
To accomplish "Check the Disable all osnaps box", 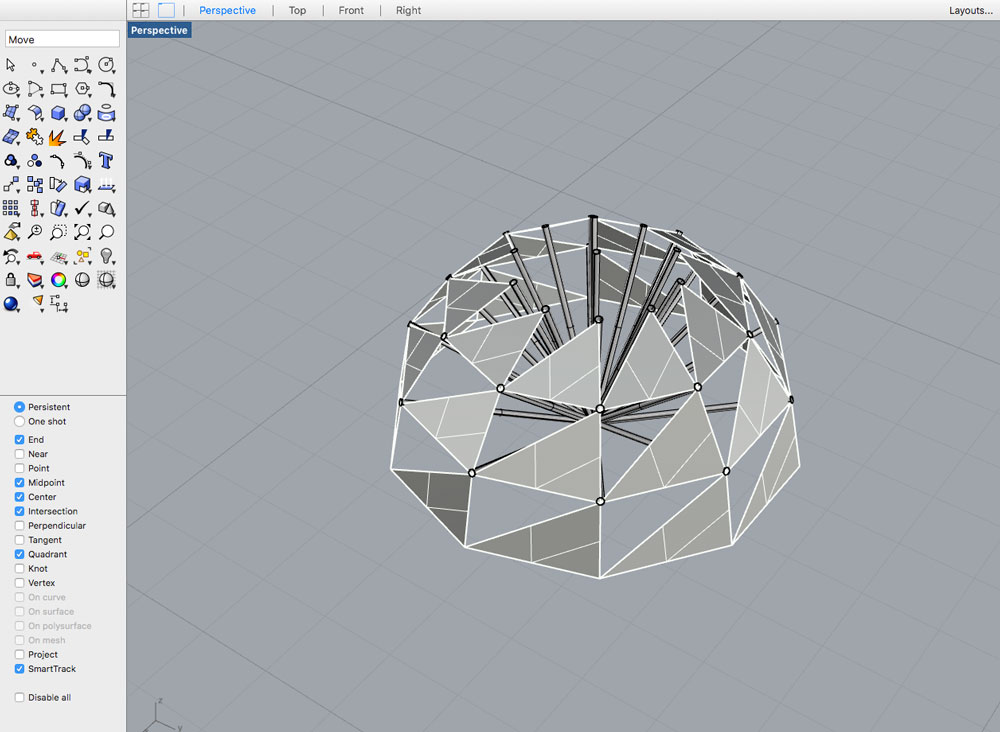I will (x=19, y=698).
